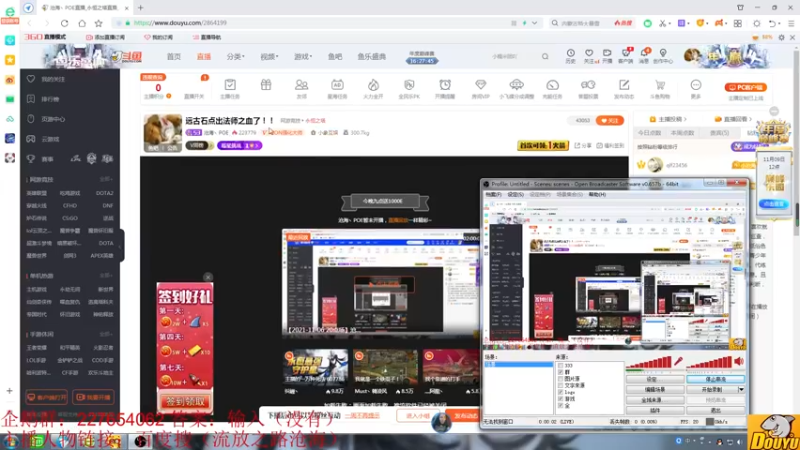Open 客户端 download icon in header

[x=626, y=53]
